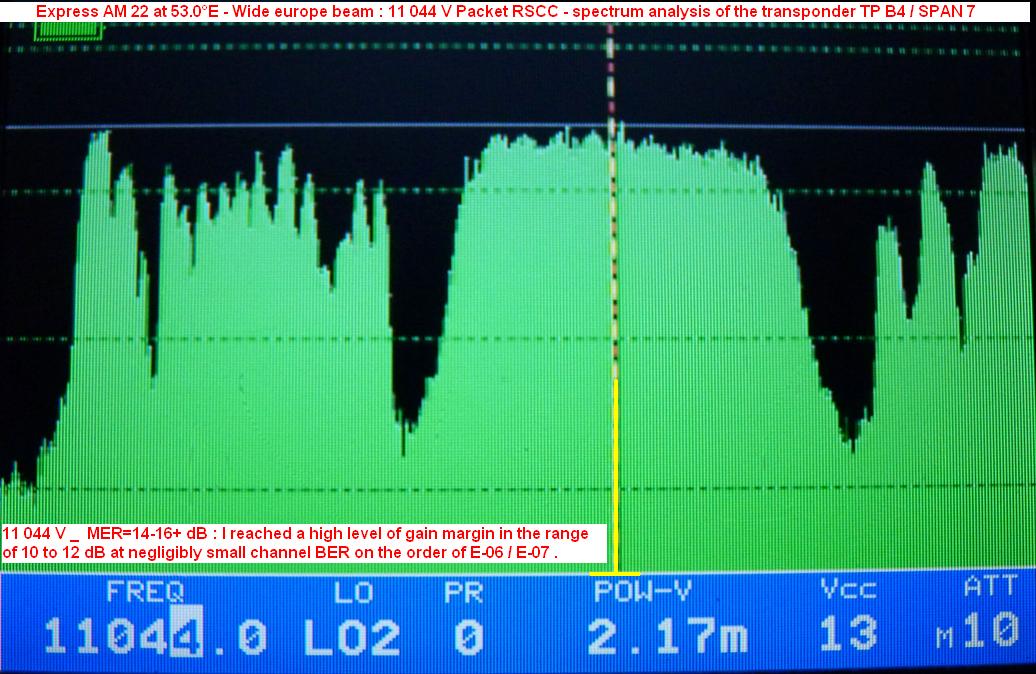Viewport: 1036px width, 674px height.
Task: Select the Vcc value 13
Action: 848,636
